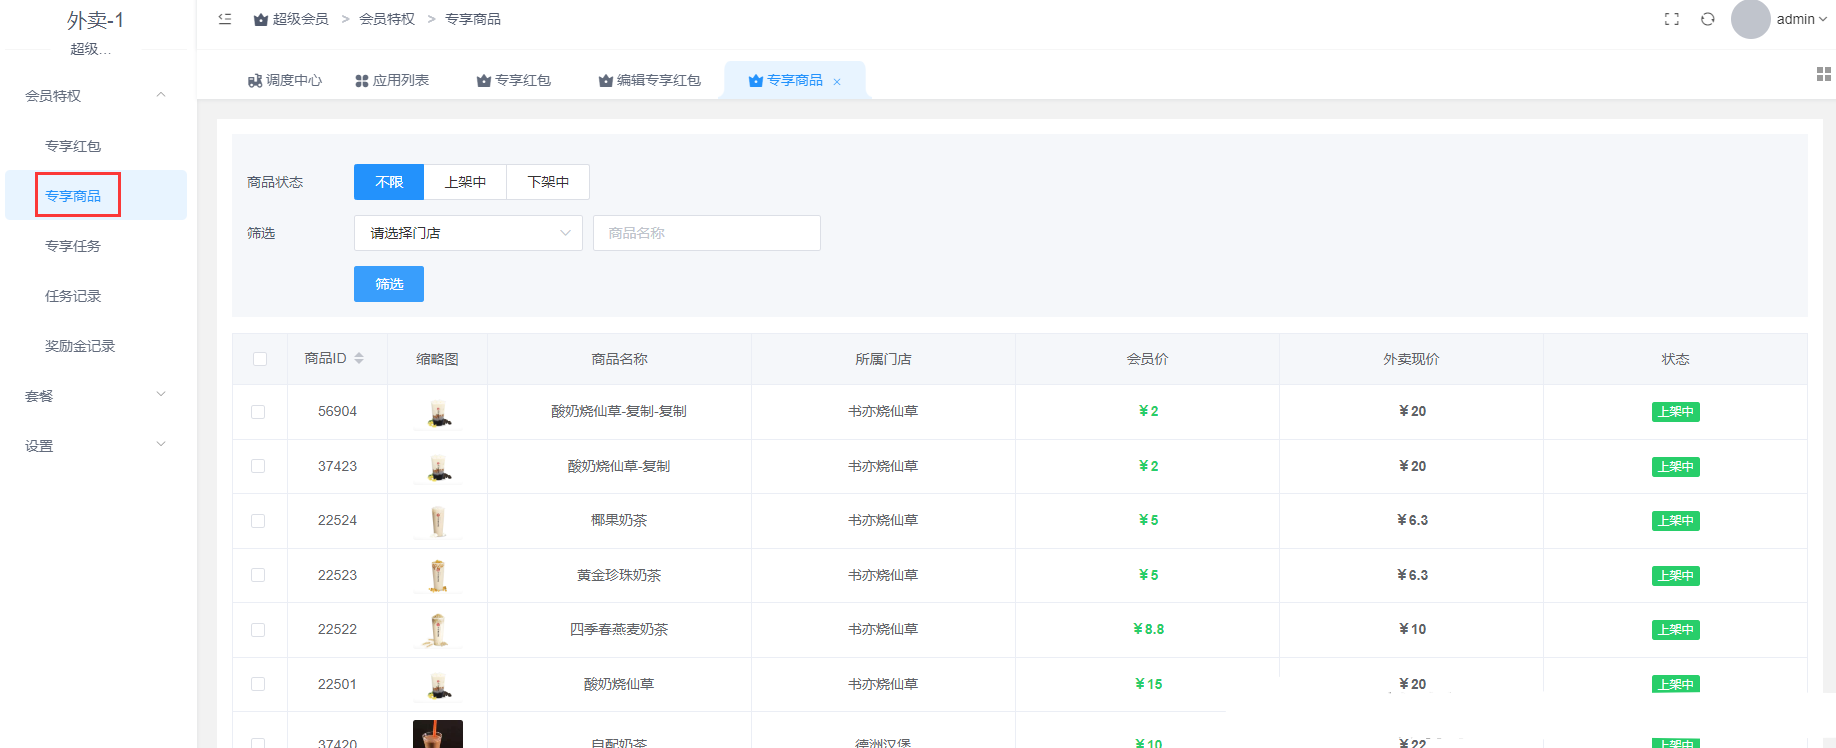Check the box for product 56904
1836x748 pixels.
(x=258, y=412)
